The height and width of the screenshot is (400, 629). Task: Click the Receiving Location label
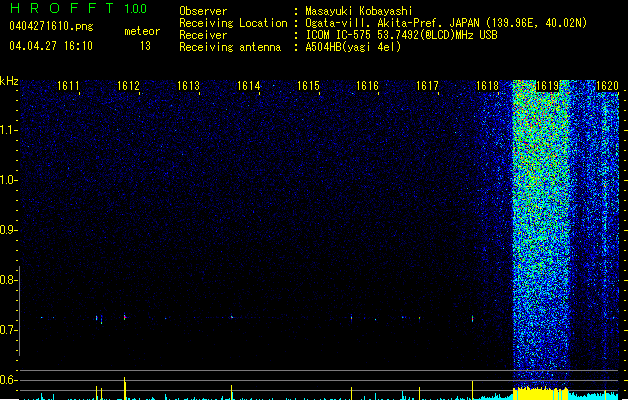click(233, 23)
